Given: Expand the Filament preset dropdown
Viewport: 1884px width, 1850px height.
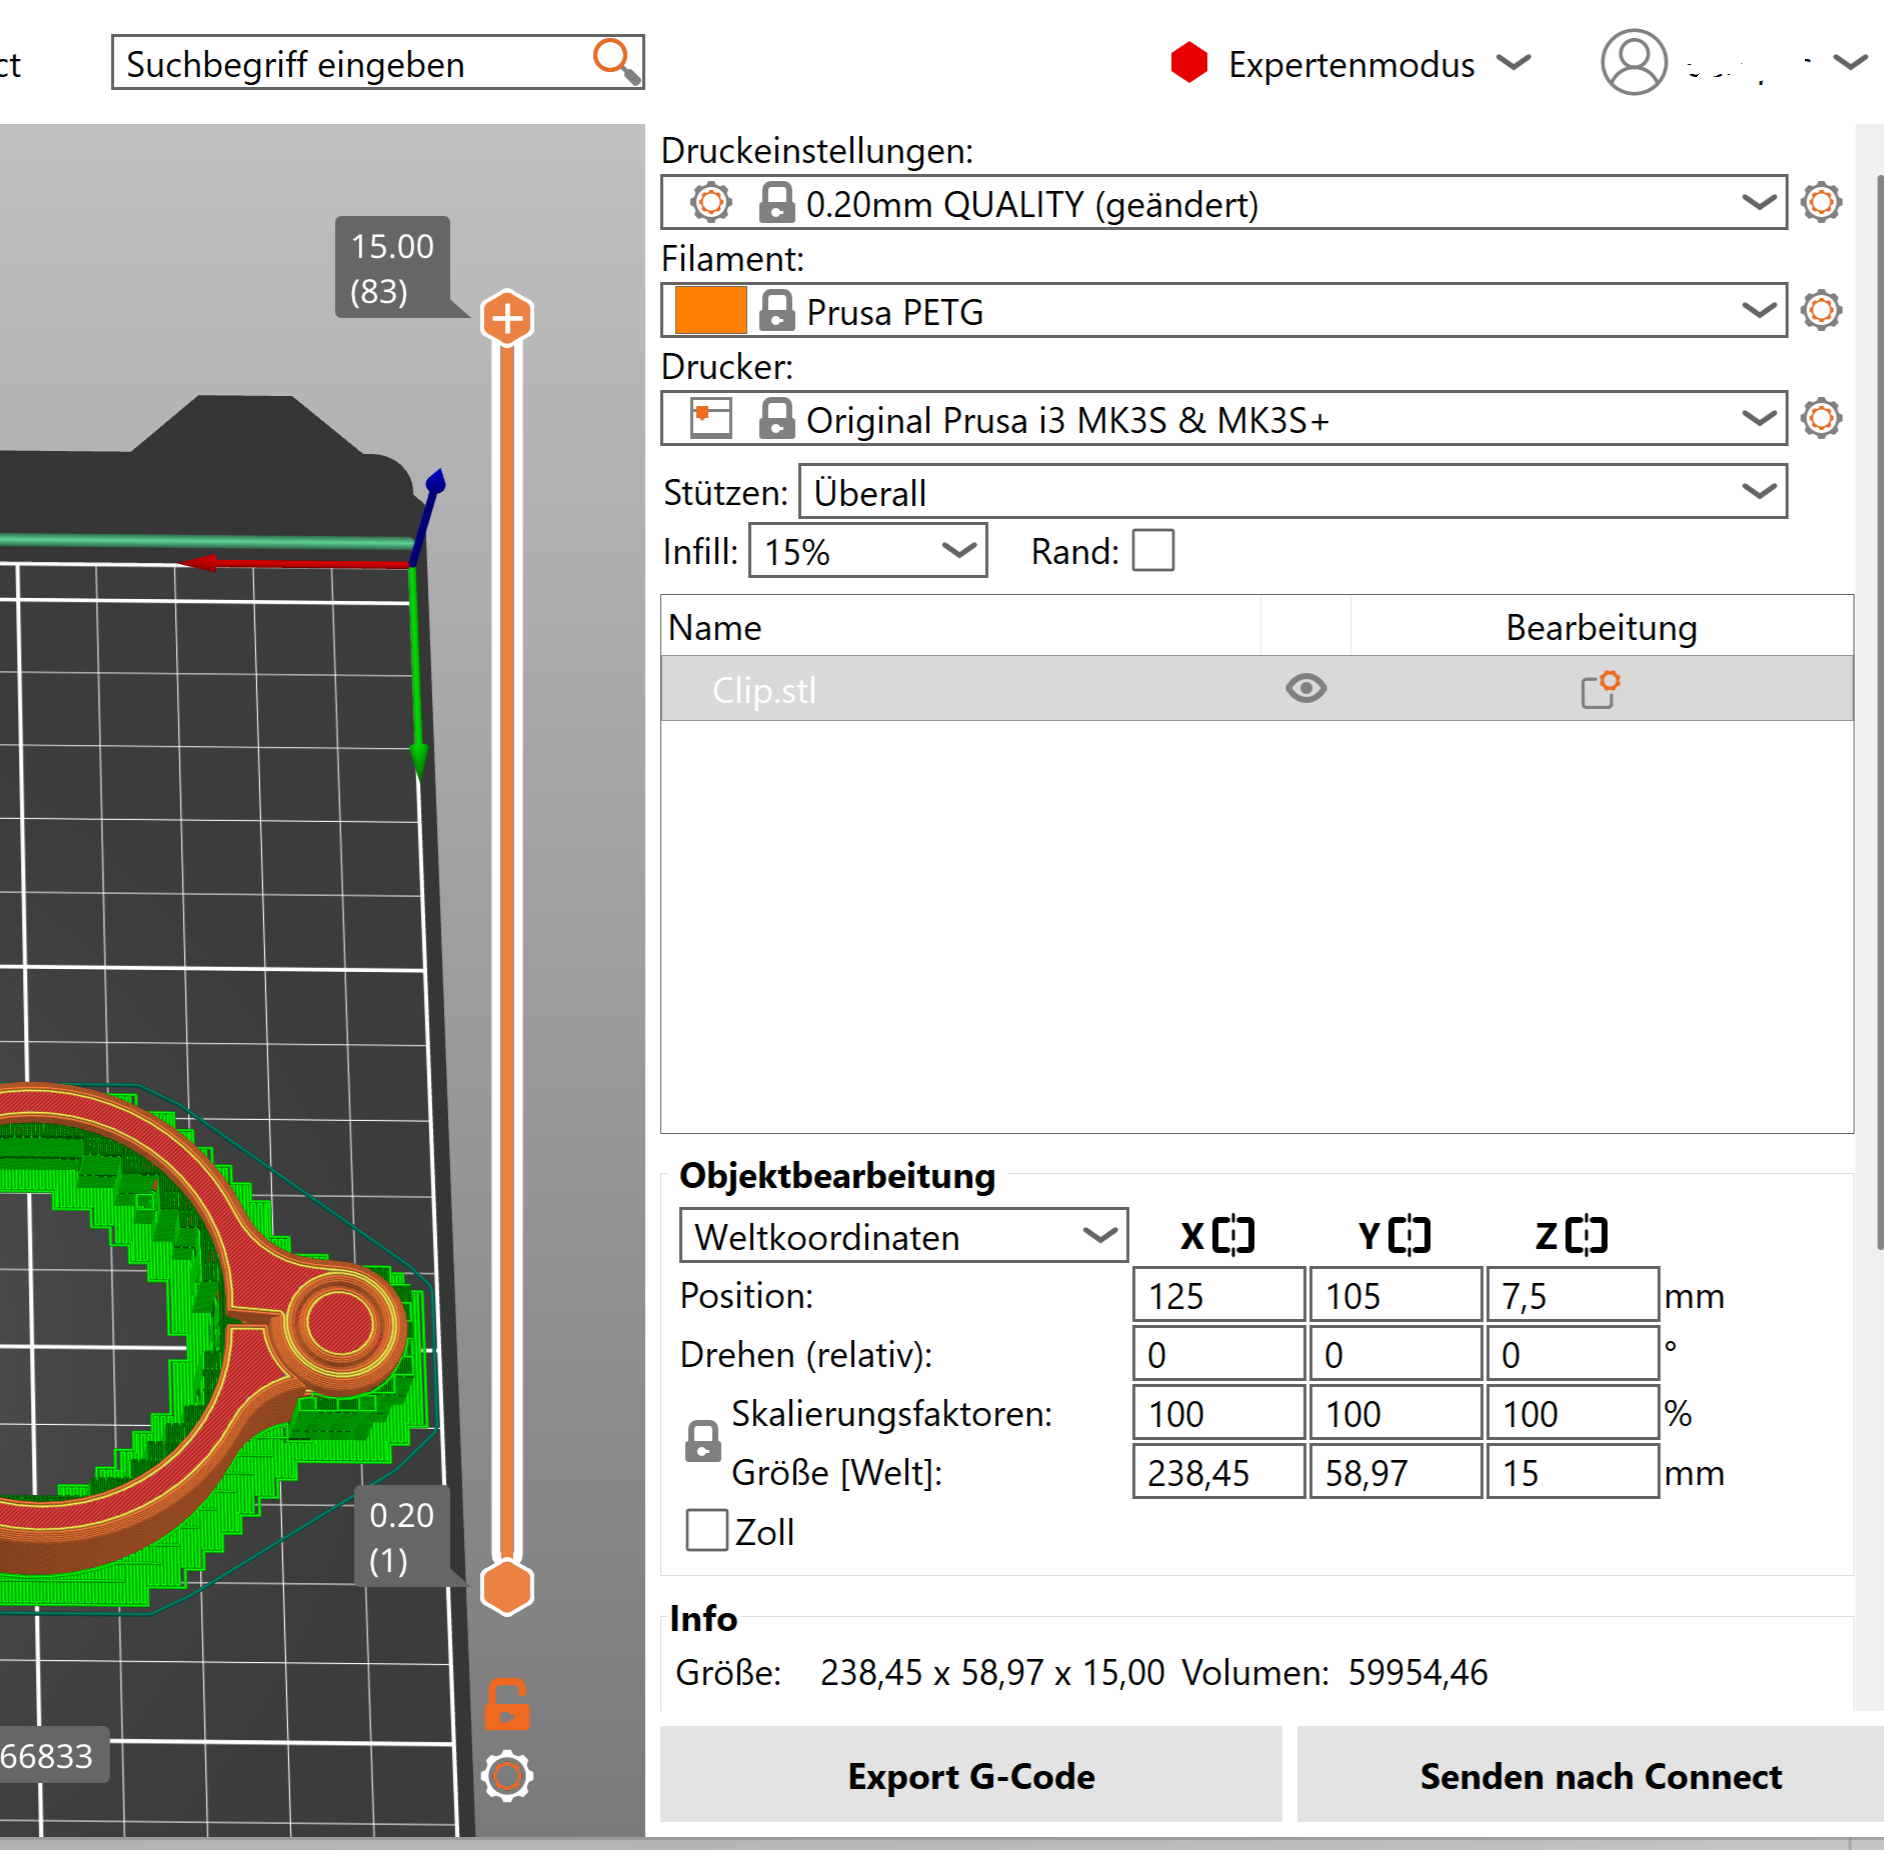Looking at the screenshot, I should point(1758,310).
